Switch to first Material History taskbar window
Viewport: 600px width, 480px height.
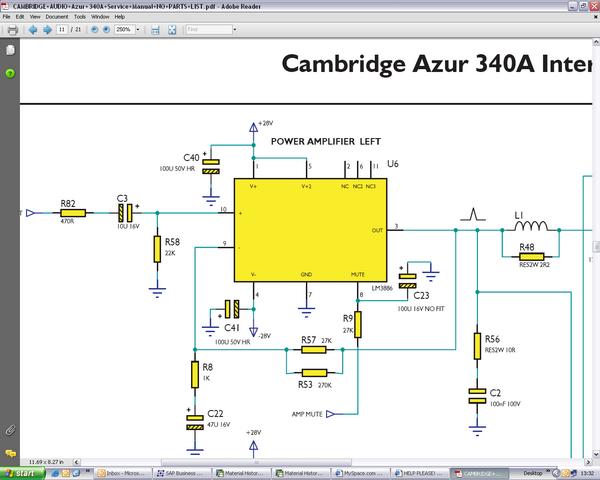(x=242, y=473)
